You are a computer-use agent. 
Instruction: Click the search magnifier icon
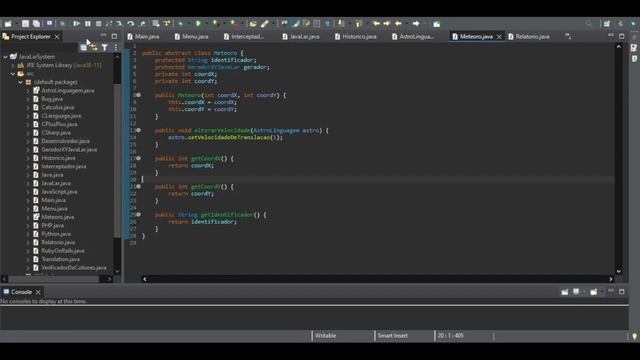[588, 24]
